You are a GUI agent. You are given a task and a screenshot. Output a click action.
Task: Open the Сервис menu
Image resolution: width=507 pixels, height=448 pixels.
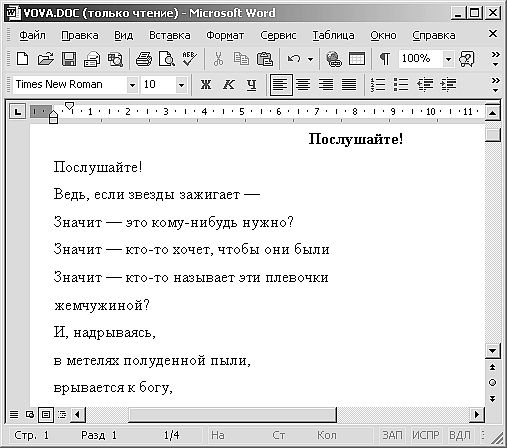(278, 35)
